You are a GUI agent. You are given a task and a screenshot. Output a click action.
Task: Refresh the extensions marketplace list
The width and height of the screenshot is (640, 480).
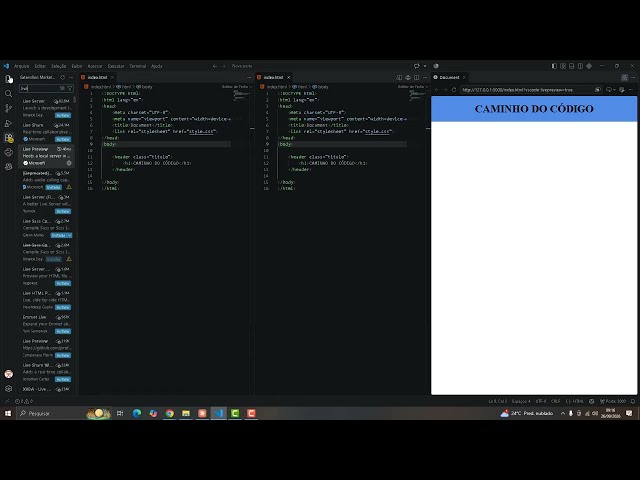62,77
